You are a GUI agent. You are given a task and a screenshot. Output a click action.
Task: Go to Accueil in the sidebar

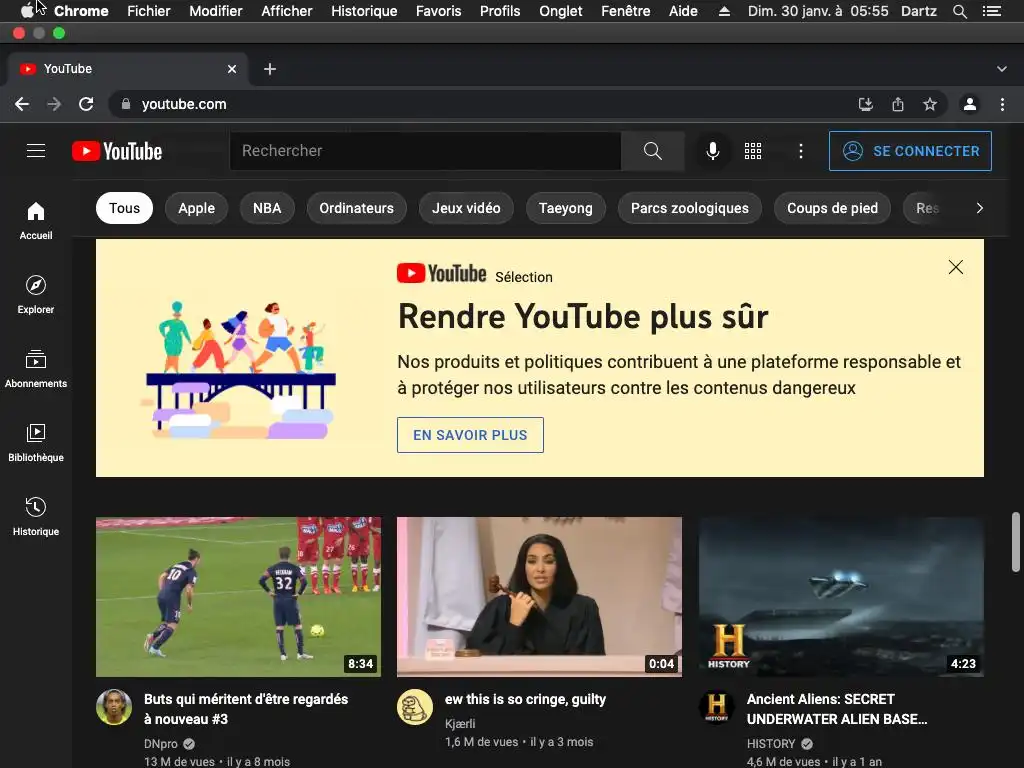coord(36,221)
